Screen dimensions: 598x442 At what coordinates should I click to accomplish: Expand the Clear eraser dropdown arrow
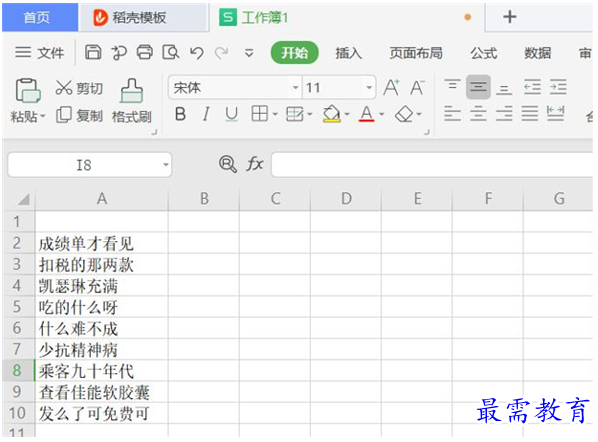(x=419, y=114)
